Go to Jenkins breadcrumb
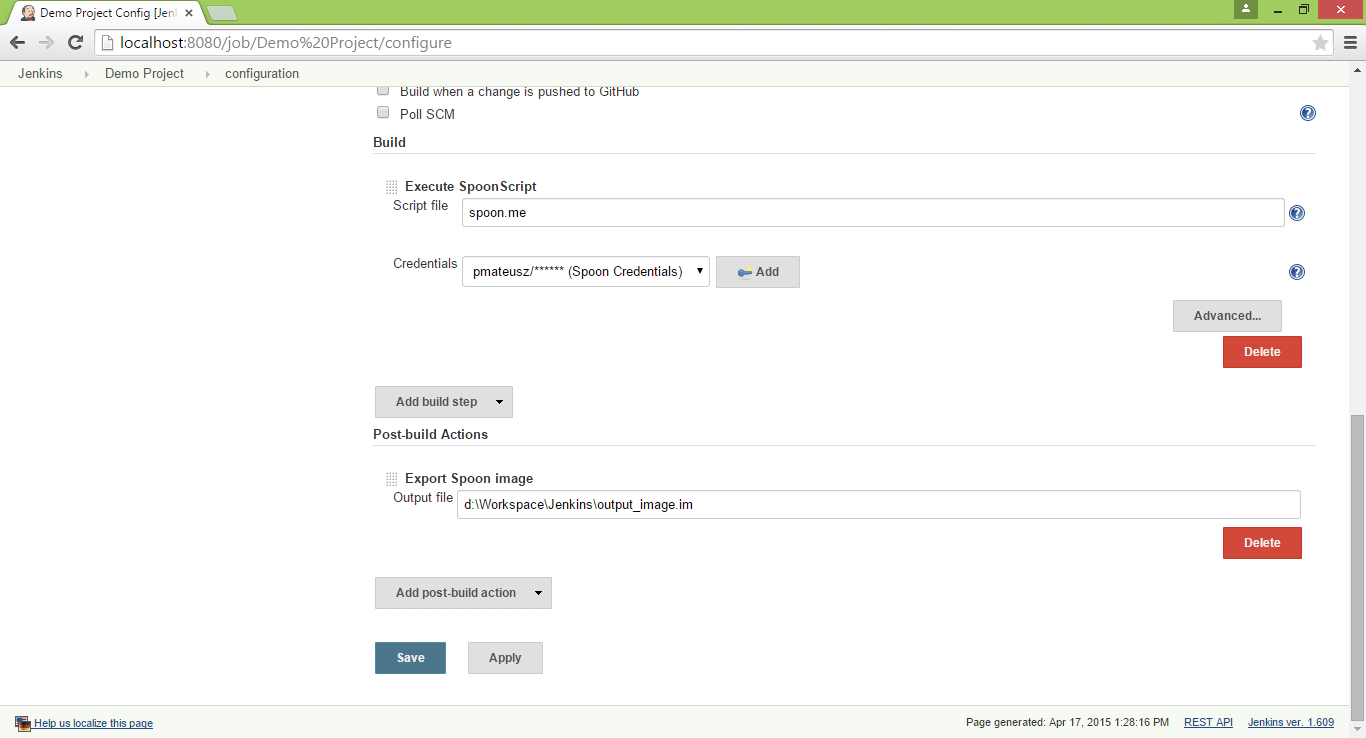 [40, 74]
